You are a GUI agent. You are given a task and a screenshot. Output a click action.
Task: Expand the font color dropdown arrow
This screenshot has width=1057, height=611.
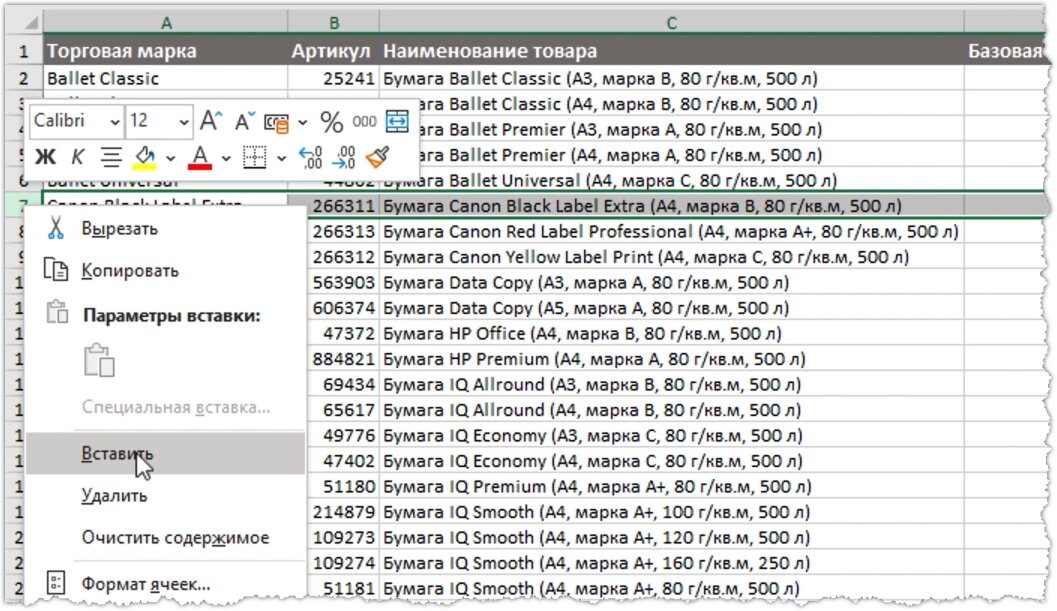point(226,158)
